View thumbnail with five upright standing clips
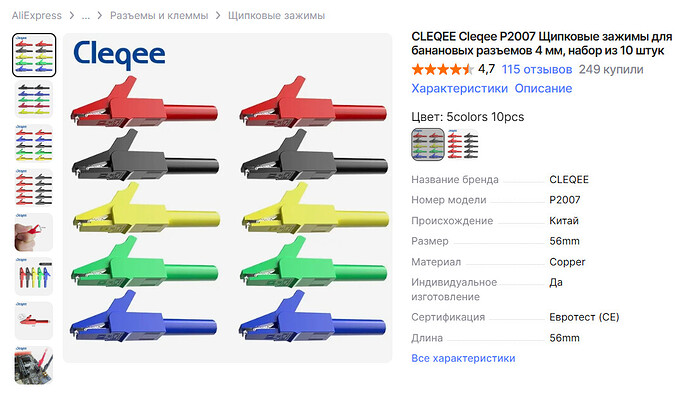This screenshot has width=690, height=400. (x=34, y=275)
